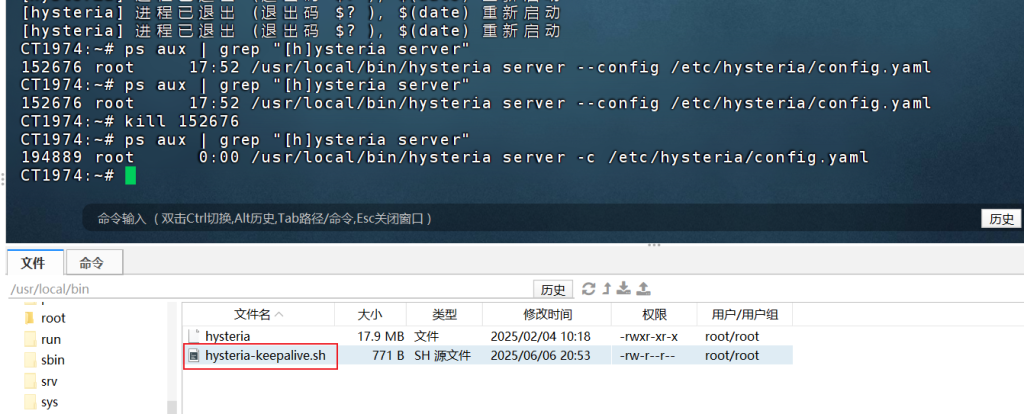Image resolution: width=1024 pixels, height=414 pixels.
Task: Select the hysteria-keepalive.sh file icon
Action: point(195,356)
